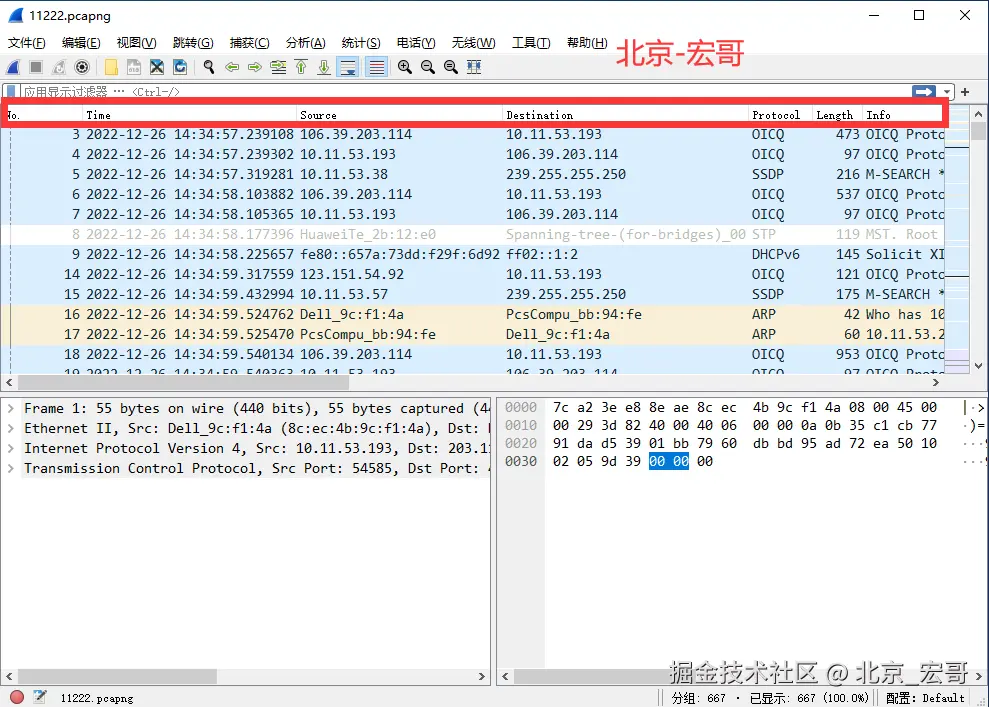Select packet 9 DHCPv6 row
Screen dimensions: 989x707
pyautogui.click(x=473, y=254)
